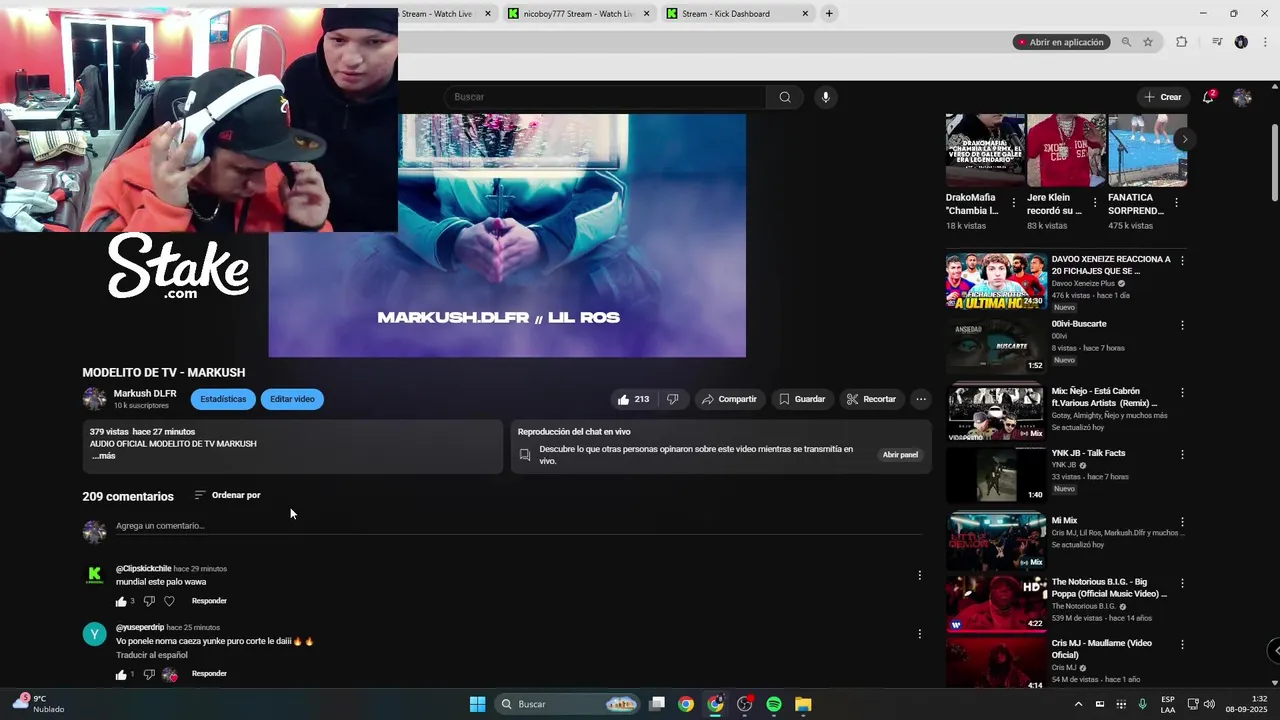
Task: Thumbs up the @Clipskickchile comment
Action: click(121, 601)
